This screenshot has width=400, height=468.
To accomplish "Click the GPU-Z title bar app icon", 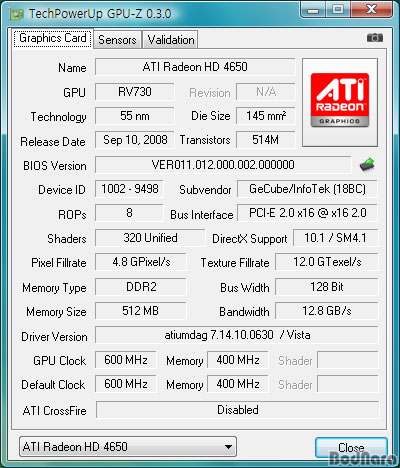I will pos(17,14).
